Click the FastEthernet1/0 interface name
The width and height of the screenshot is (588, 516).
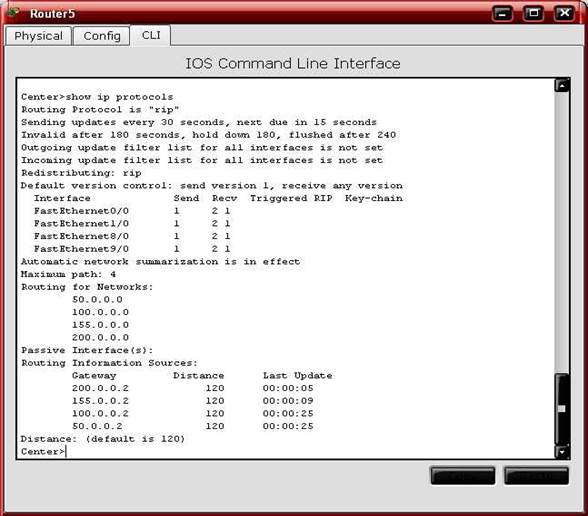tap(81, 224)
